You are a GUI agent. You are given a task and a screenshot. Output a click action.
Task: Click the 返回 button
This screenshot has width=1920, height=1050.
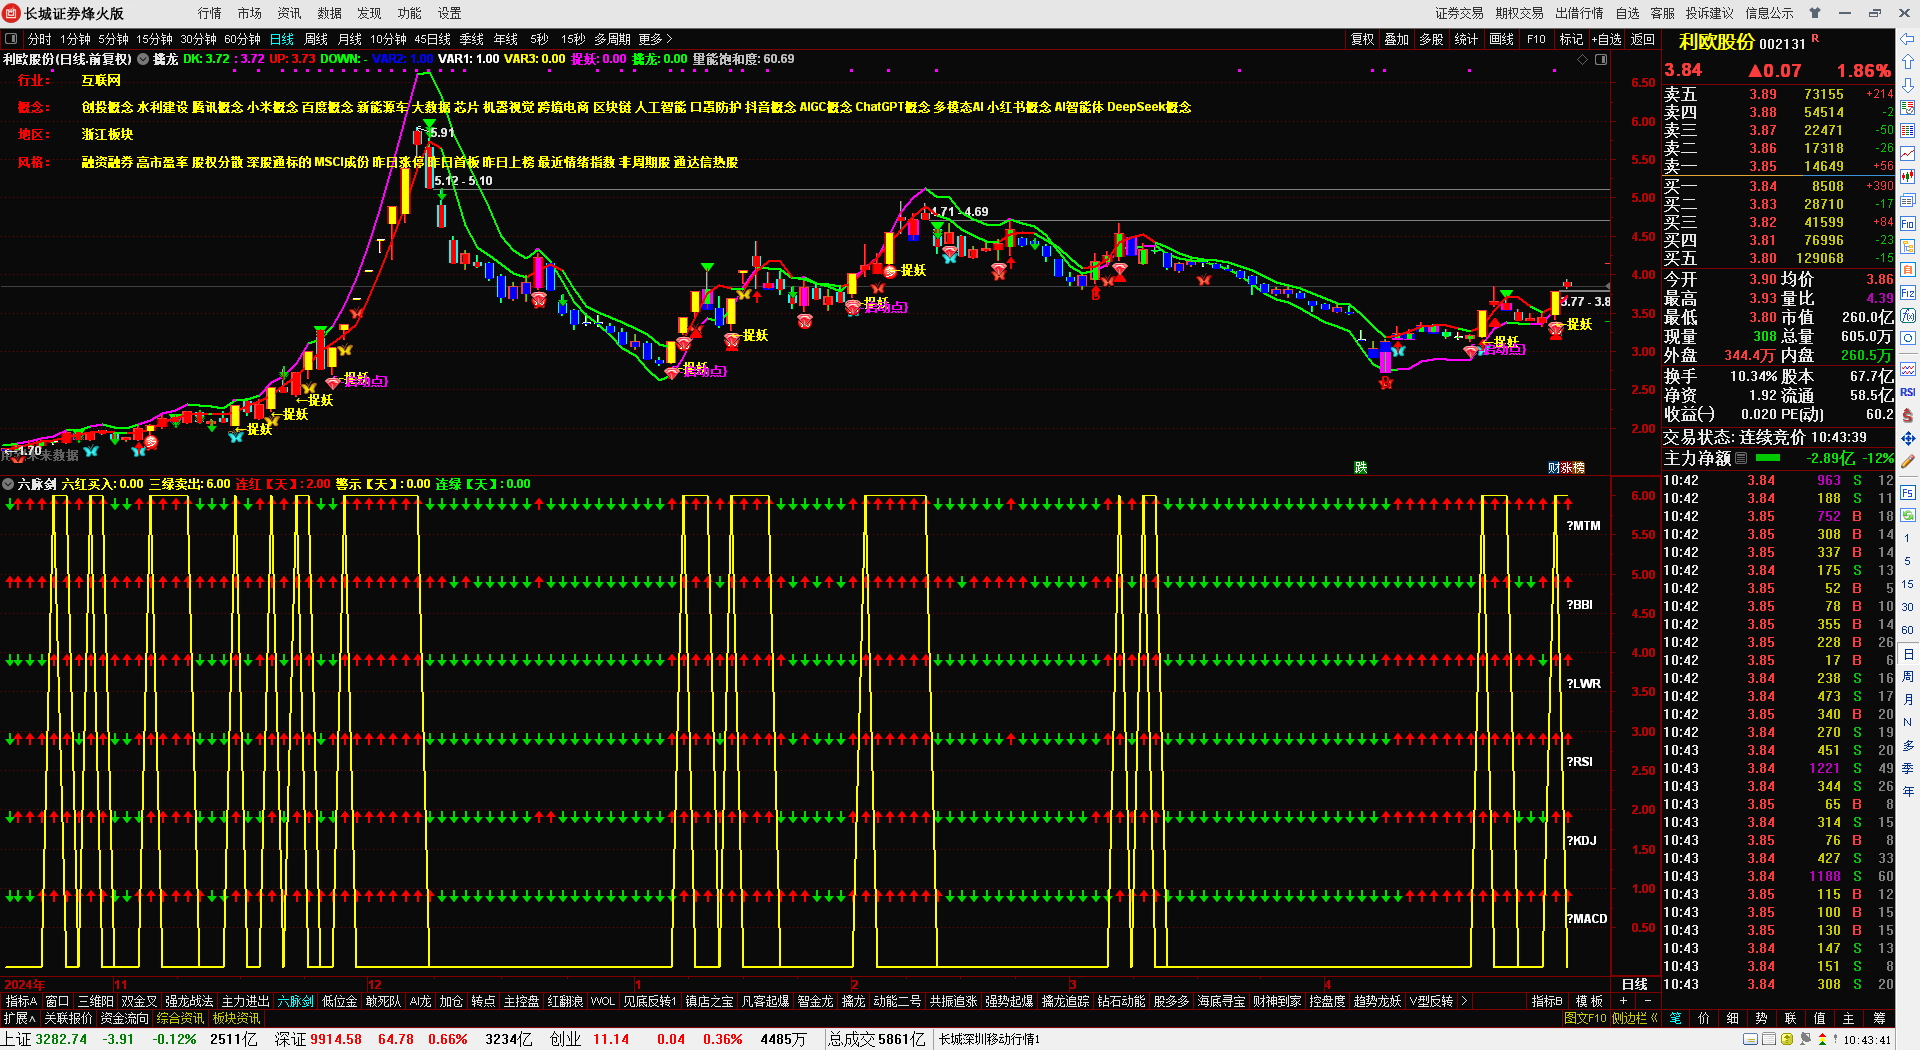pos(1643,39)
